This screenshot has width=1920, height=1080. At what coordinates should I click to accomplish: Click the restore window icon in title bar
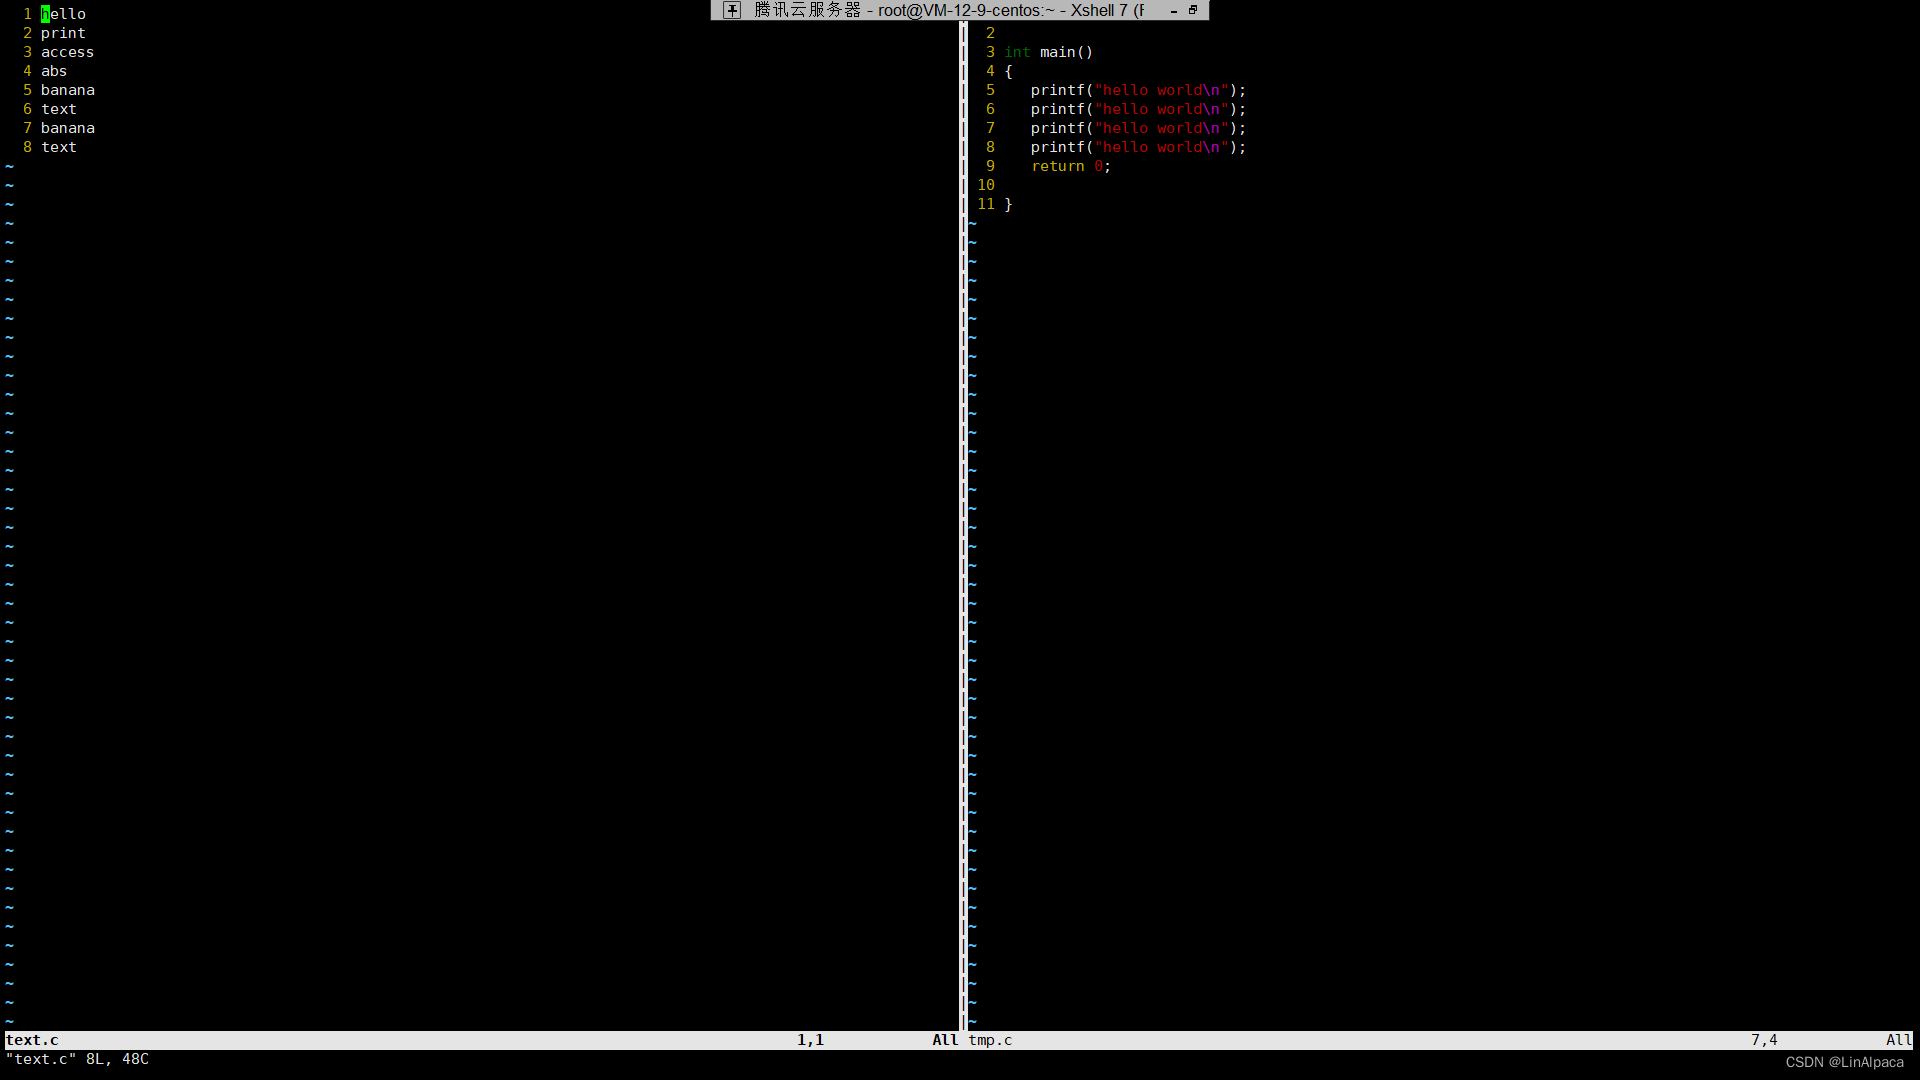(x=1193, y=10)
